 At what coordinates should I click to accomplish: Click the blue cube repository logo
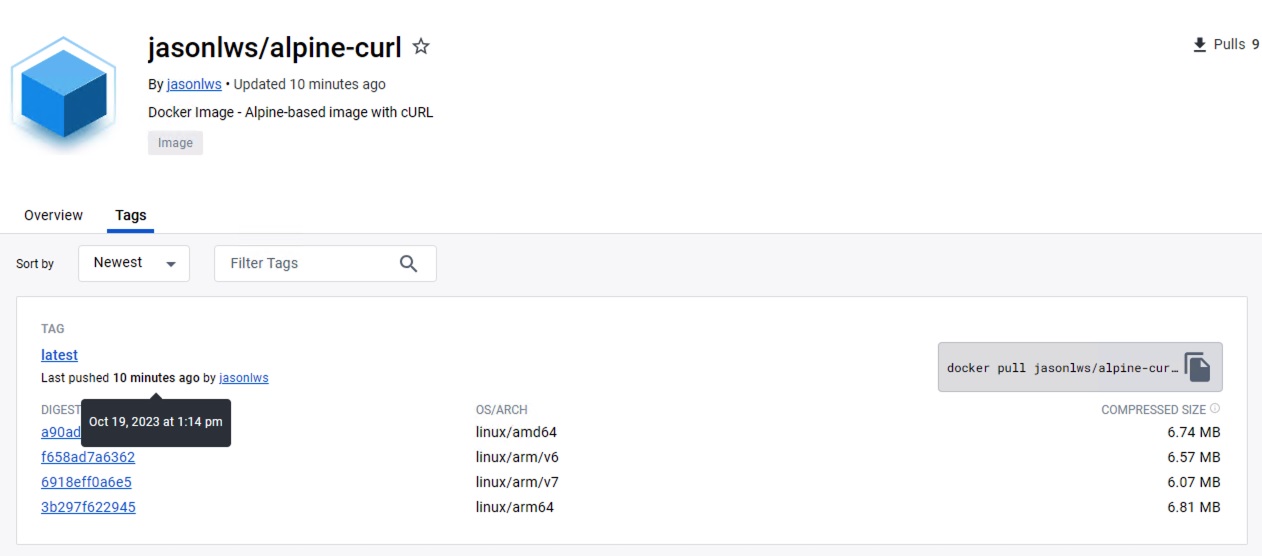[59, 95]
